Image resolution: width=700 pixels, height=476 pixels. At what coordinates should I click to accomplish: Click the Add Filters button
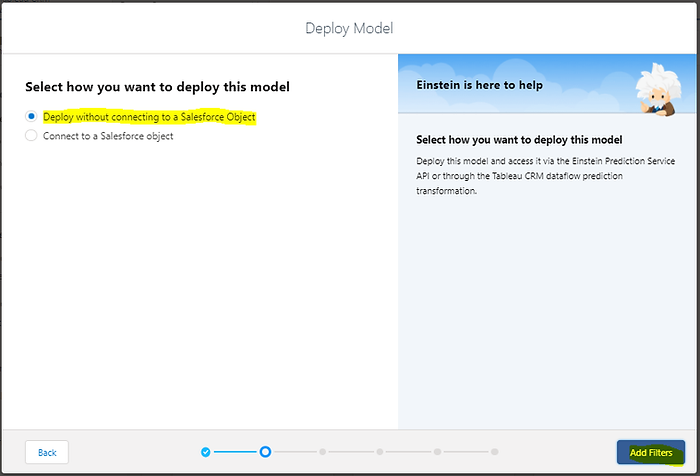click(650, 452)
